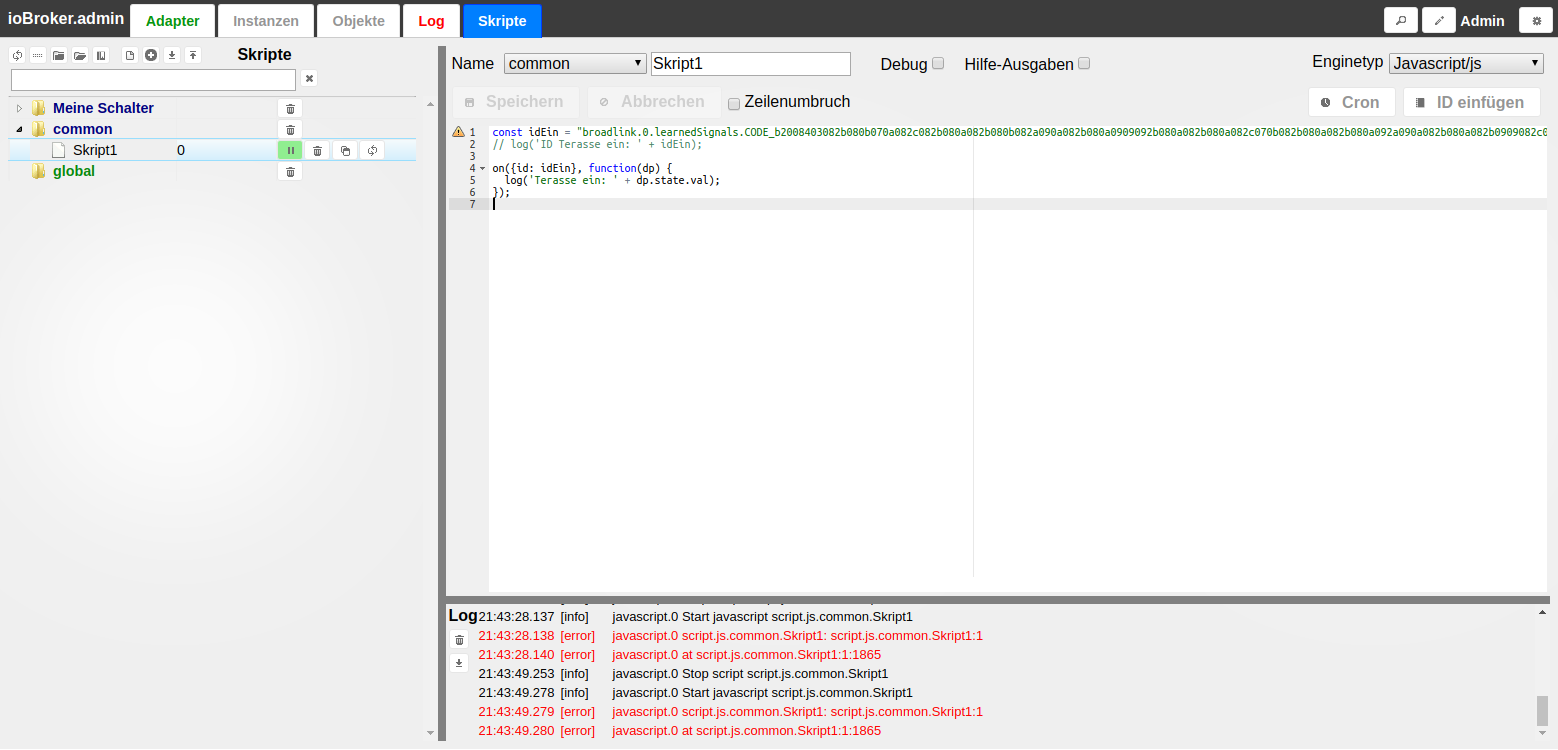Open the Adapter tab
1558x750 pixels.
click(x=173, y=20)
